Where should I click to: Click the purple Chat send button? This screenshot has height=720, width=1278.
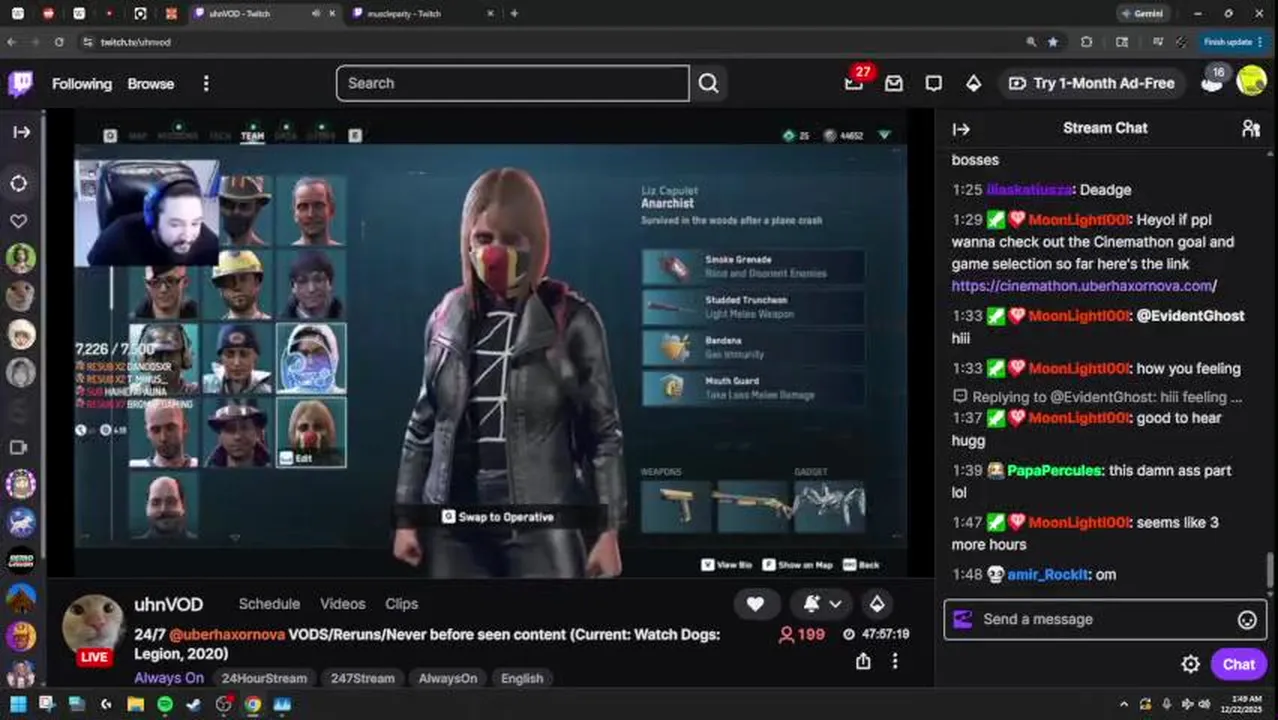point(1238,664)
